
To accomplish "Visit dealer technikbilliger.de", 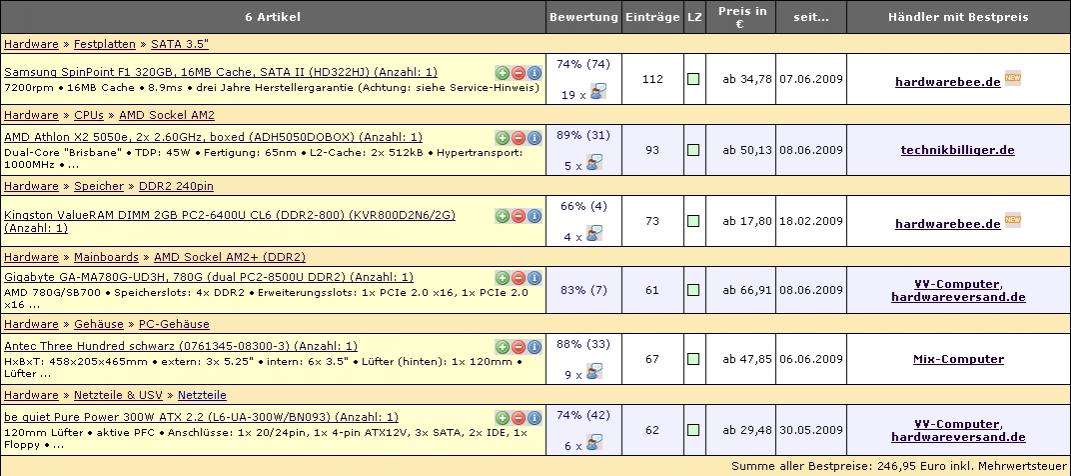I will click(x=958, y=150).
